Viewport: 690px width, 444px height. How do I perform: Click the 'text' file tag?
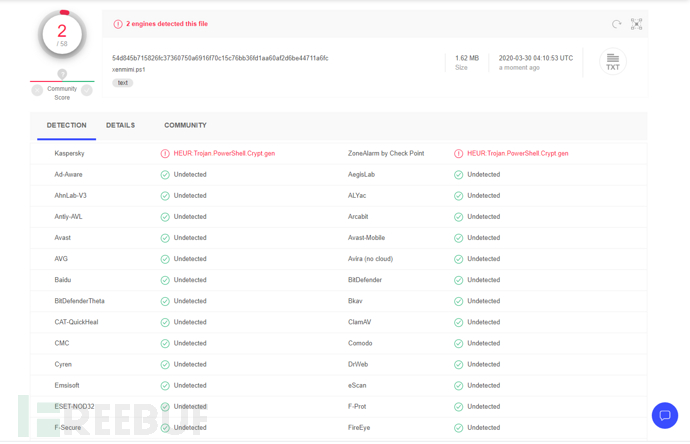[123, 83]
